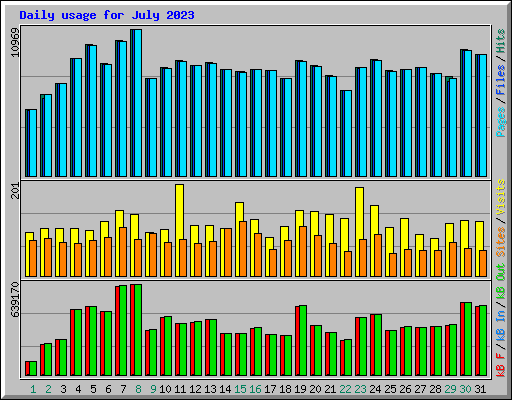Click day label 27 on x-axis

coord(420,389)
